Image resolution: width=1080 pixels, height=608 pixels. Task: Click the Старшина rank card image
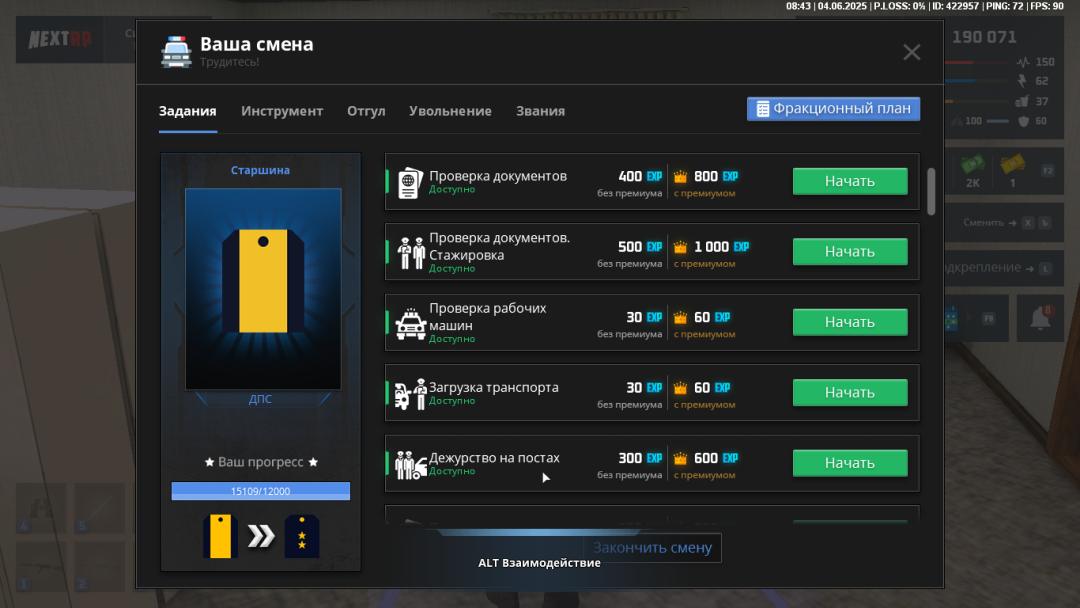point(262,288)
